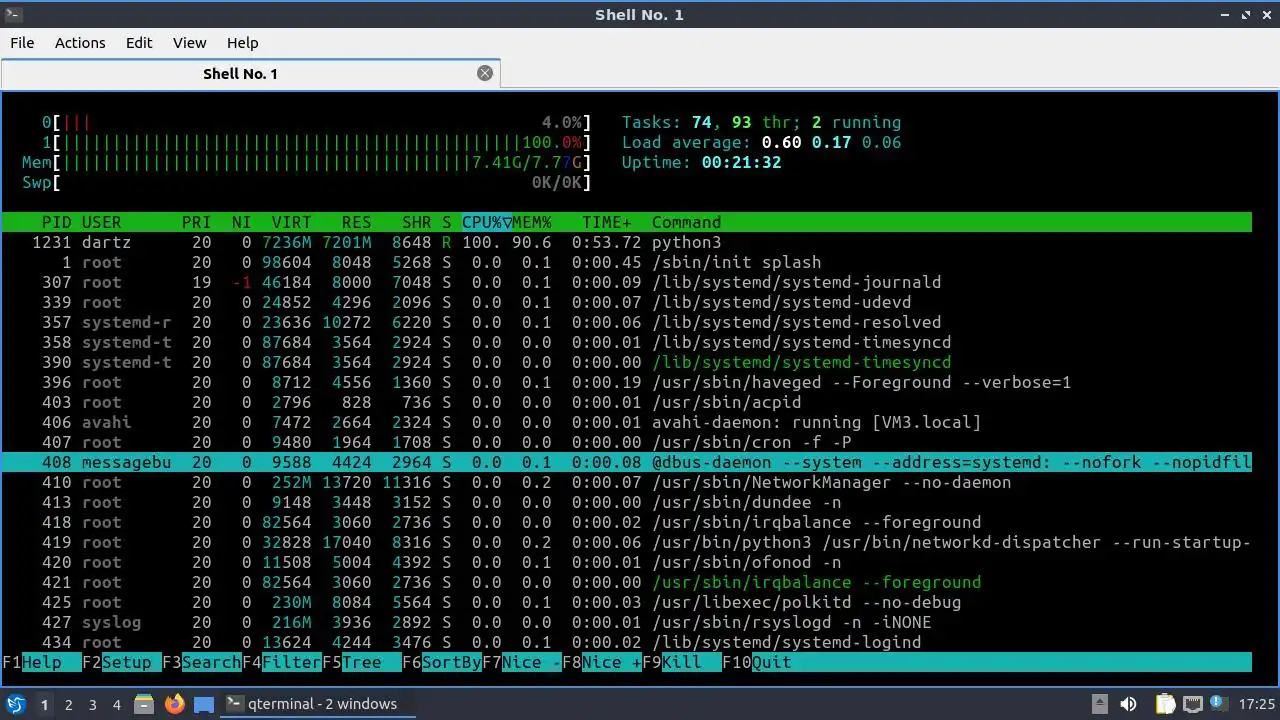Select the /usr/sbin/ofonod process row

(627, 562)
